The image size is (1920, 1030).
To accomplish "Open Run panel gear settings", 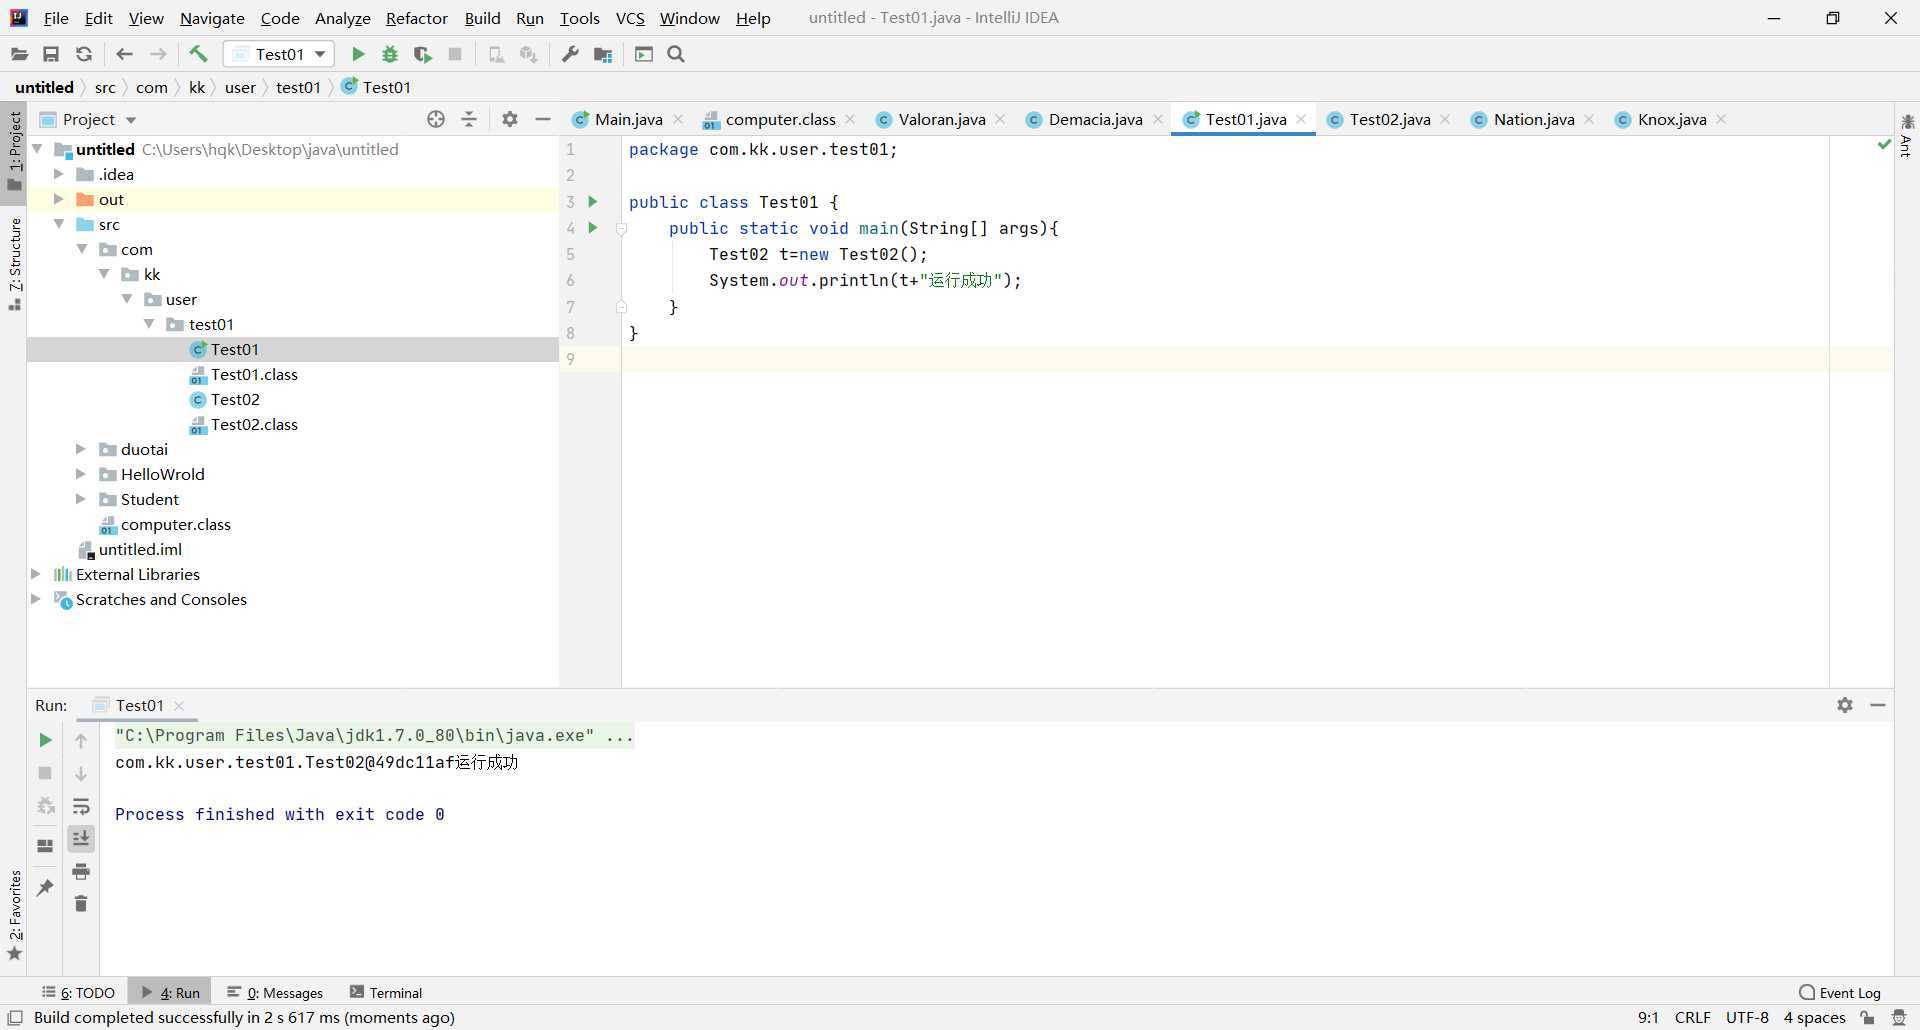I will (x=1845, y=705).
